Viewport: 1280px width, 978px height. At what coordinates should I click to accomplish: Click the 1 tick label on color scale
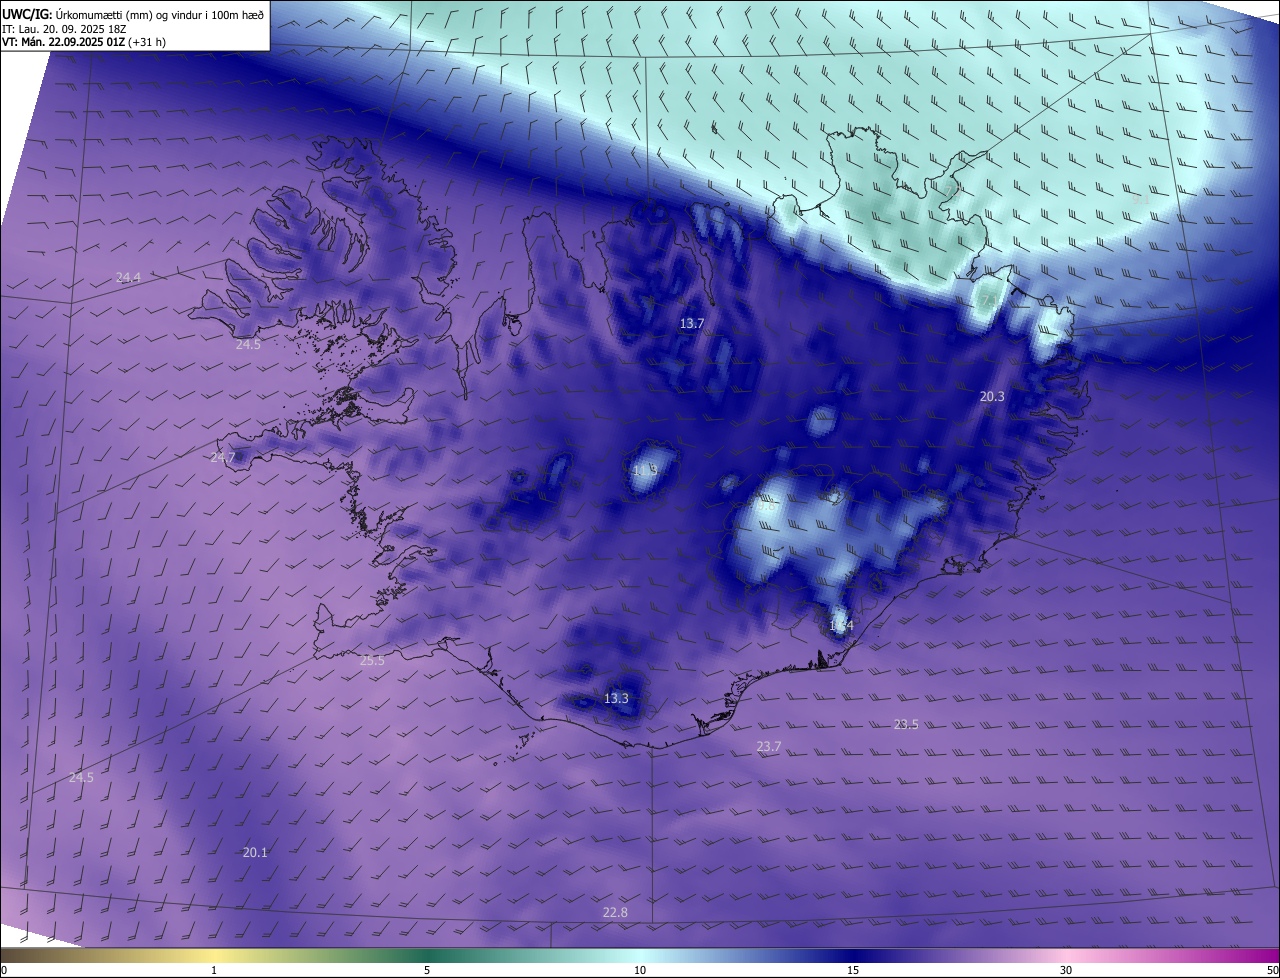tap(214, 970)
